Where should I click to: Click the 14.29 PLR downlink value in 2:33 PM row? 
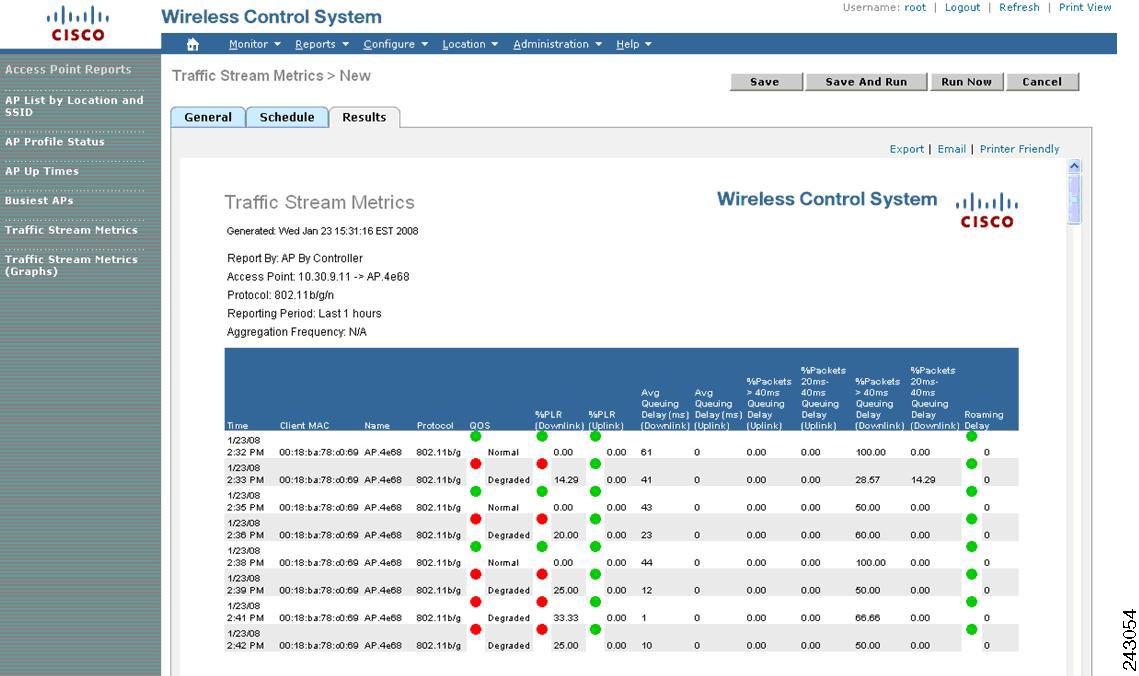tap(566, 480)
